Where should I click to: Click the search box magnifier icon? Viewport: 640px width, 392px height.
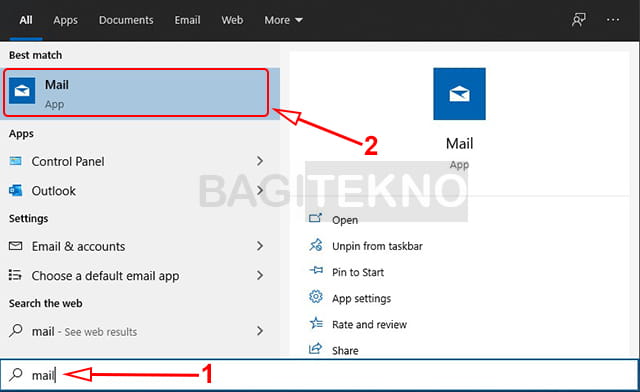click(16, 374)
